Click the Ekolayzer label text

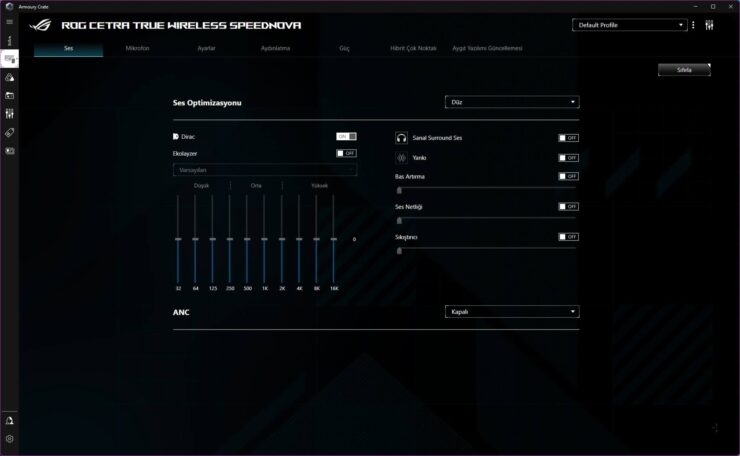185,153
